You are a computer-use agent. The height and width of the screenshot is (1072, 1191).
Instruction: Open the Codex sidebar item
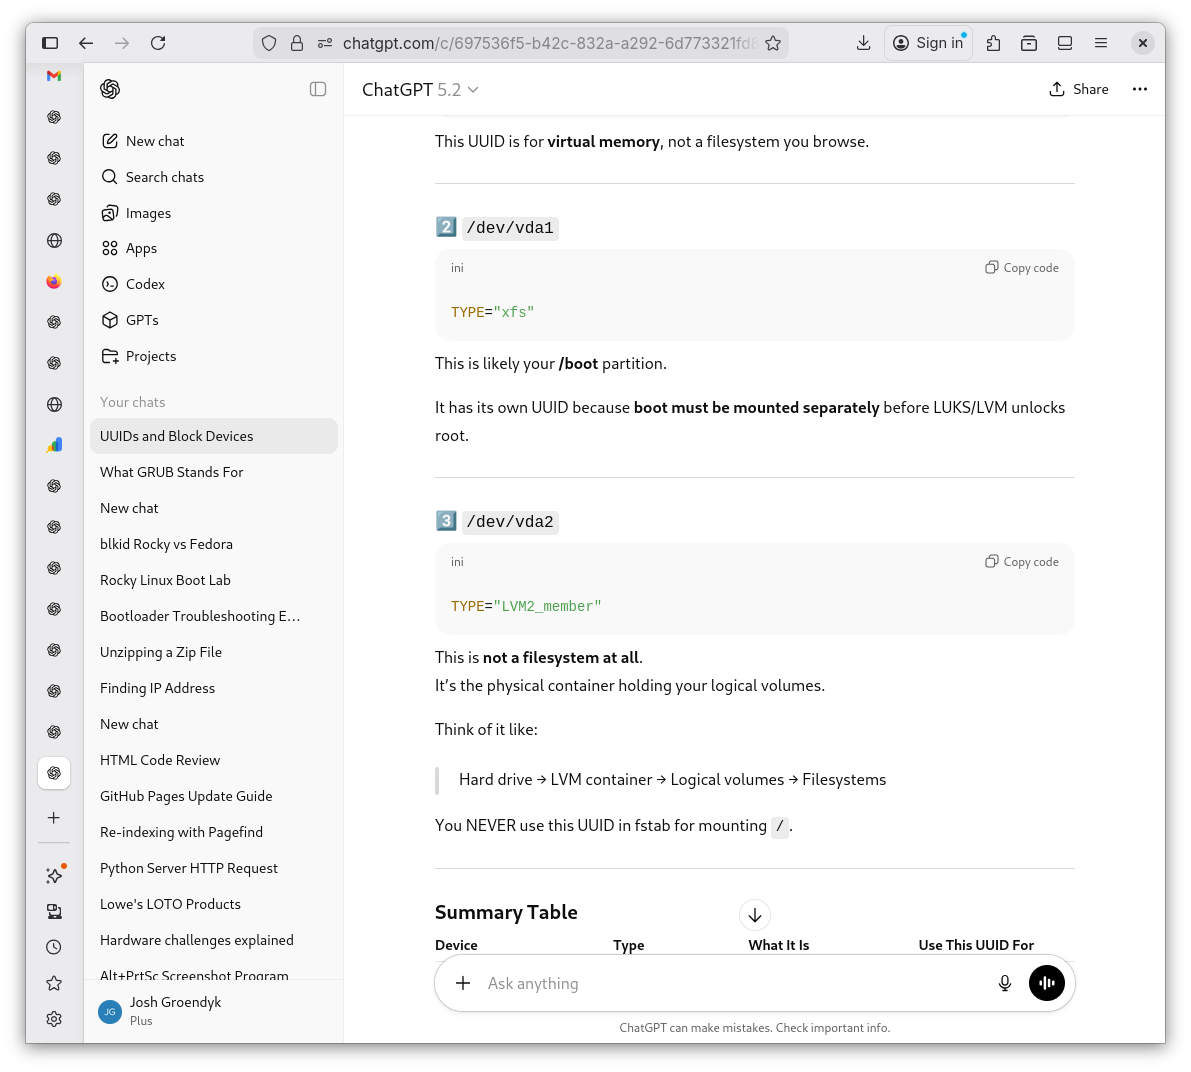[x=145, y=284]
